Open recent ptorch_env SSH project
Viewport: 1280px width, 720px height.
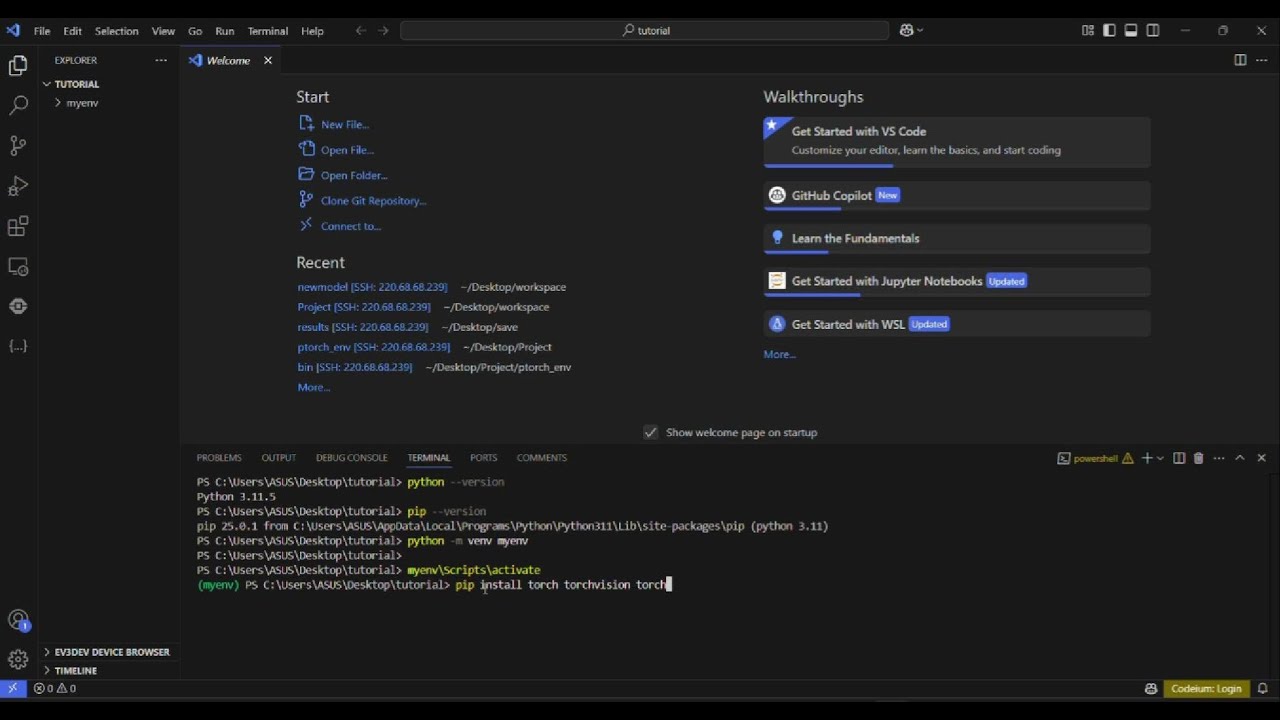click(x=373, y=347)
